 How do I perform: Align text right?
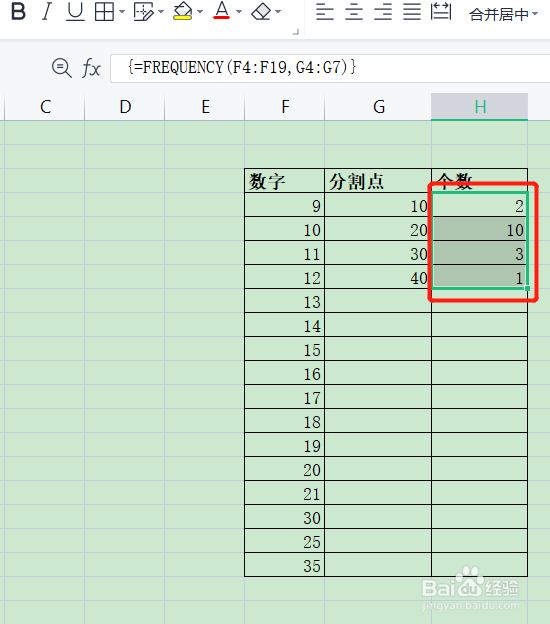tap(383, 12)
